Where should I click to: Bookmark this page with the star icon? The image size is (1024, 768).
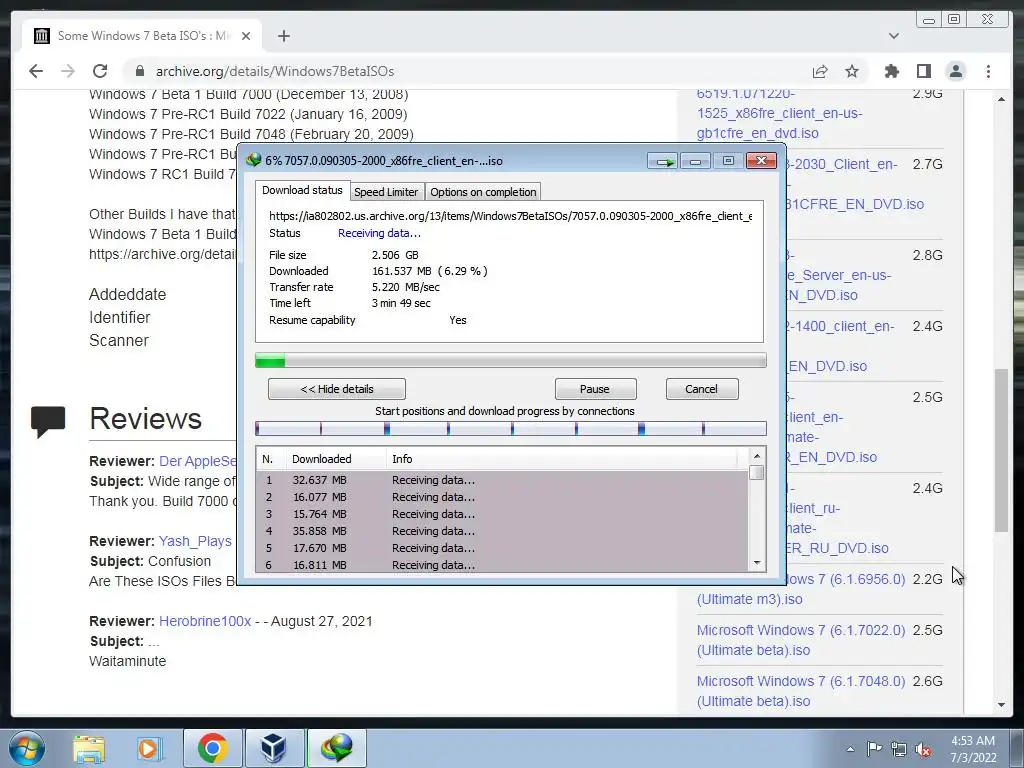coord(852,71)
